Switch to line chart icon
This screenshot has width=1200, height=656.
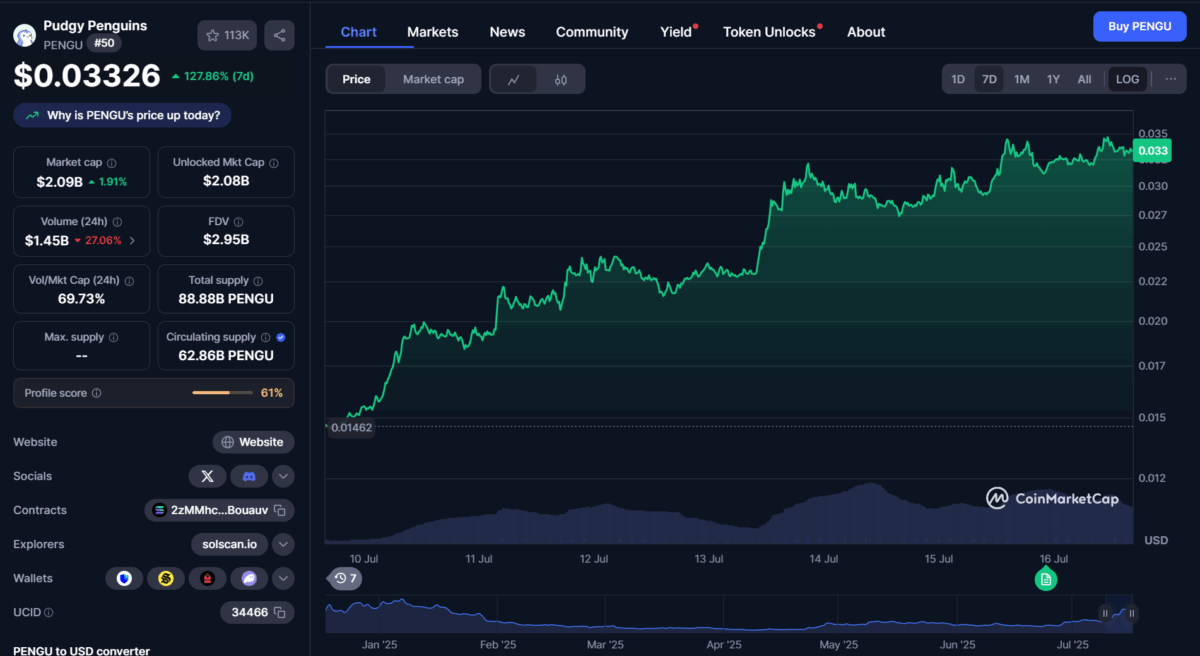(x=513, y=79)
